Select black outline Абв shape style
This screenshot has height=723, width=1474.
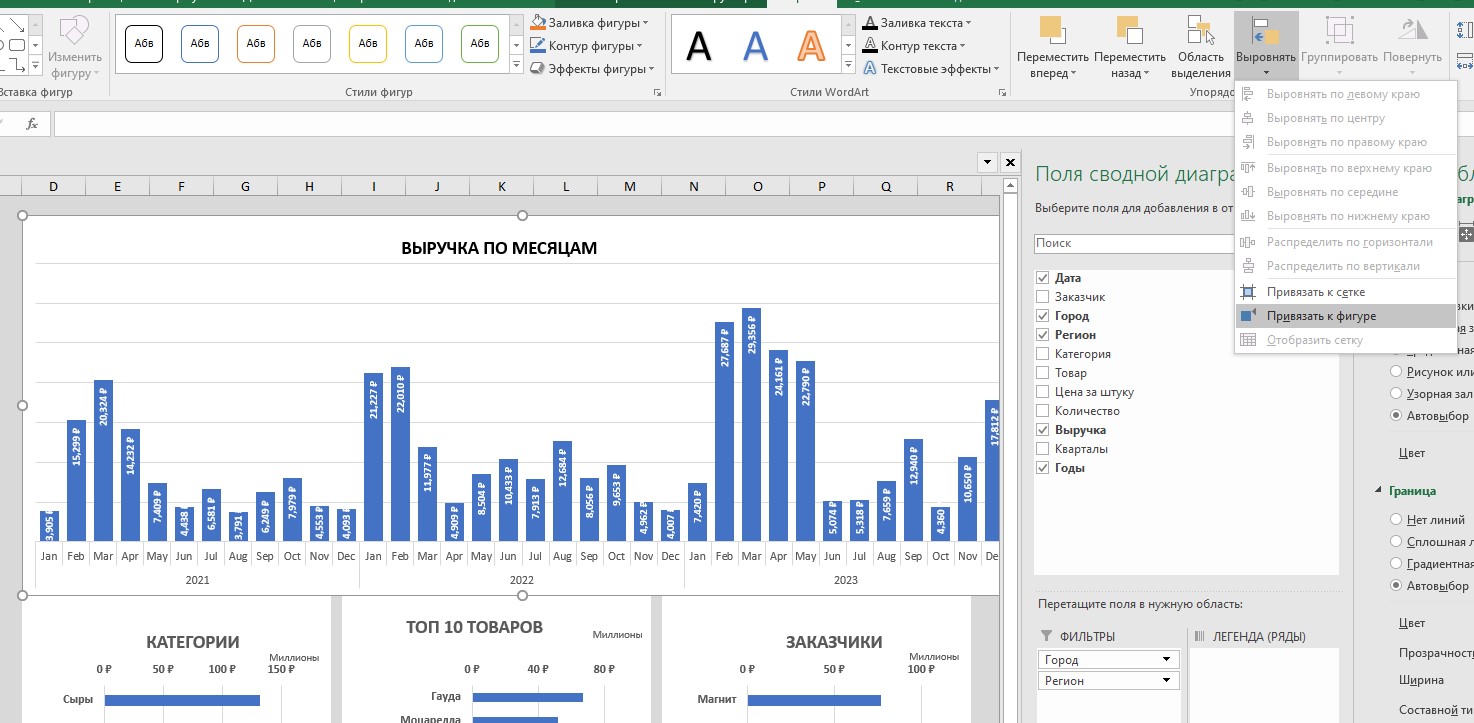pyautogui.click(x=144, y=43)
